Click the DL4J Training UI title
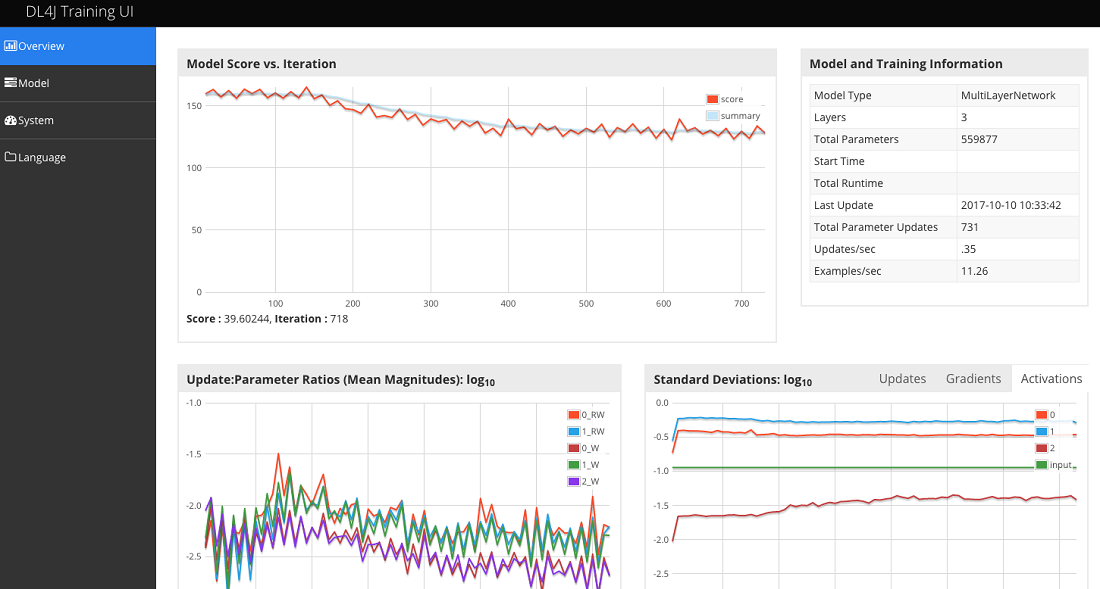This screenshot has height=589, width=1100. coord(79,12)
